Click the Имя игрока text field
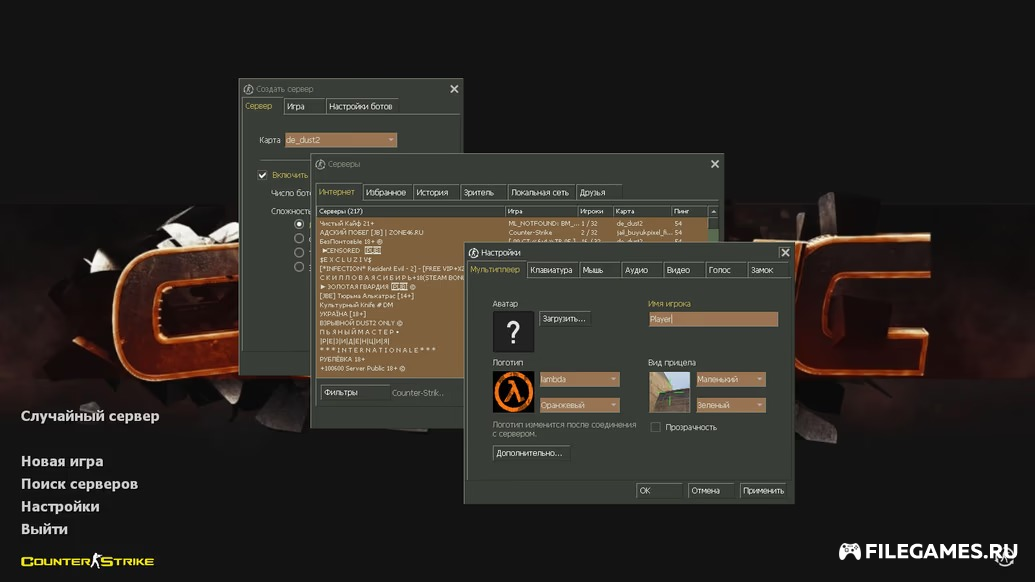 pos(713,319)
